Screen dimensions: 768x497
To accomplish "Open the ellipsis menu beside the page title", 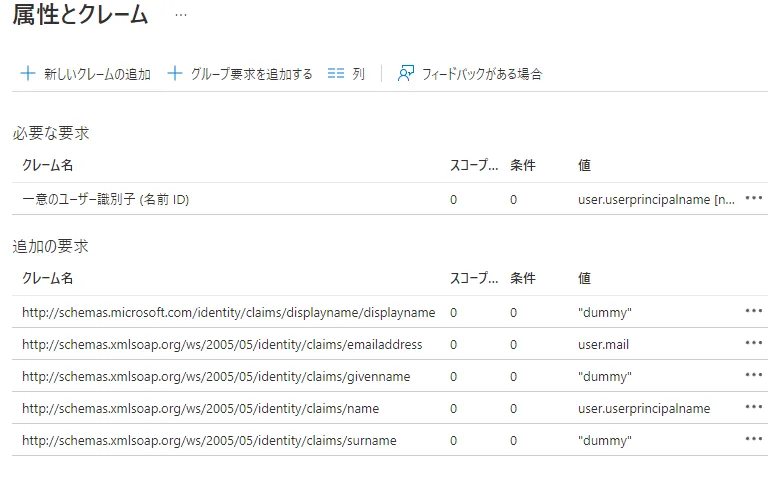I will [x=180, y=16].
